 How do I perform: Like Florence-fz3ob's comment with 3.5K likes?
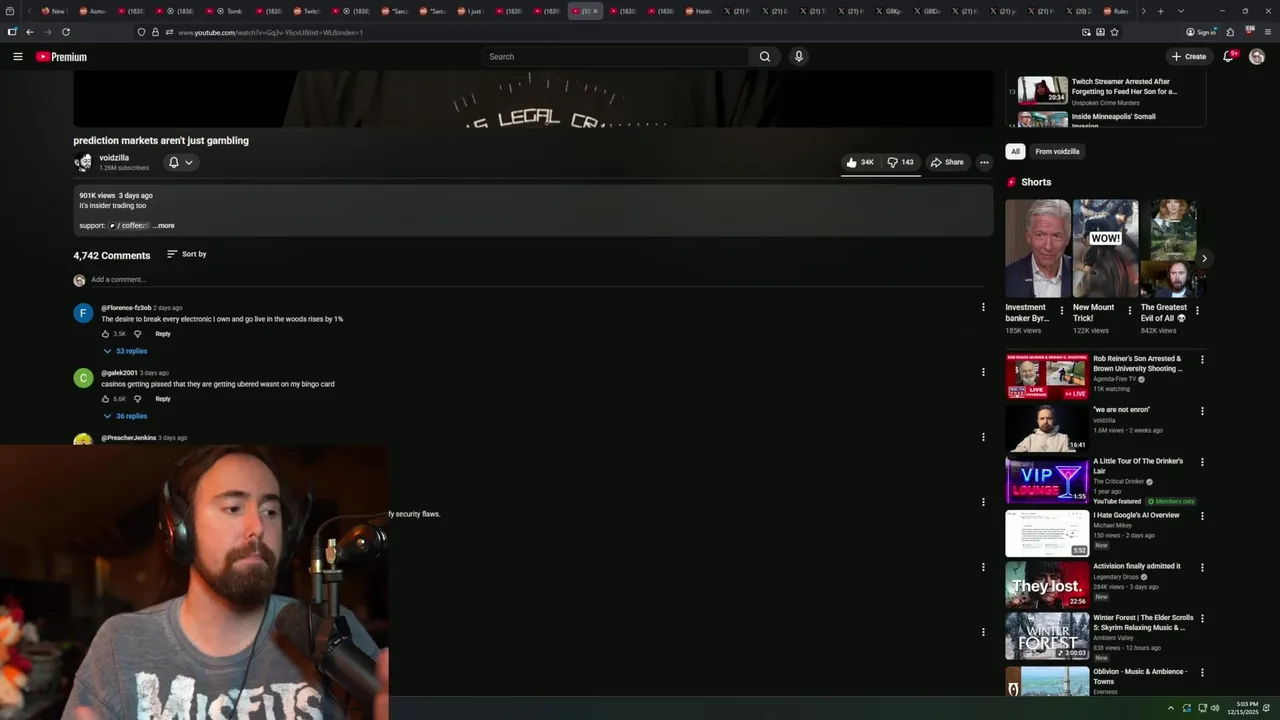coord(106,334)
